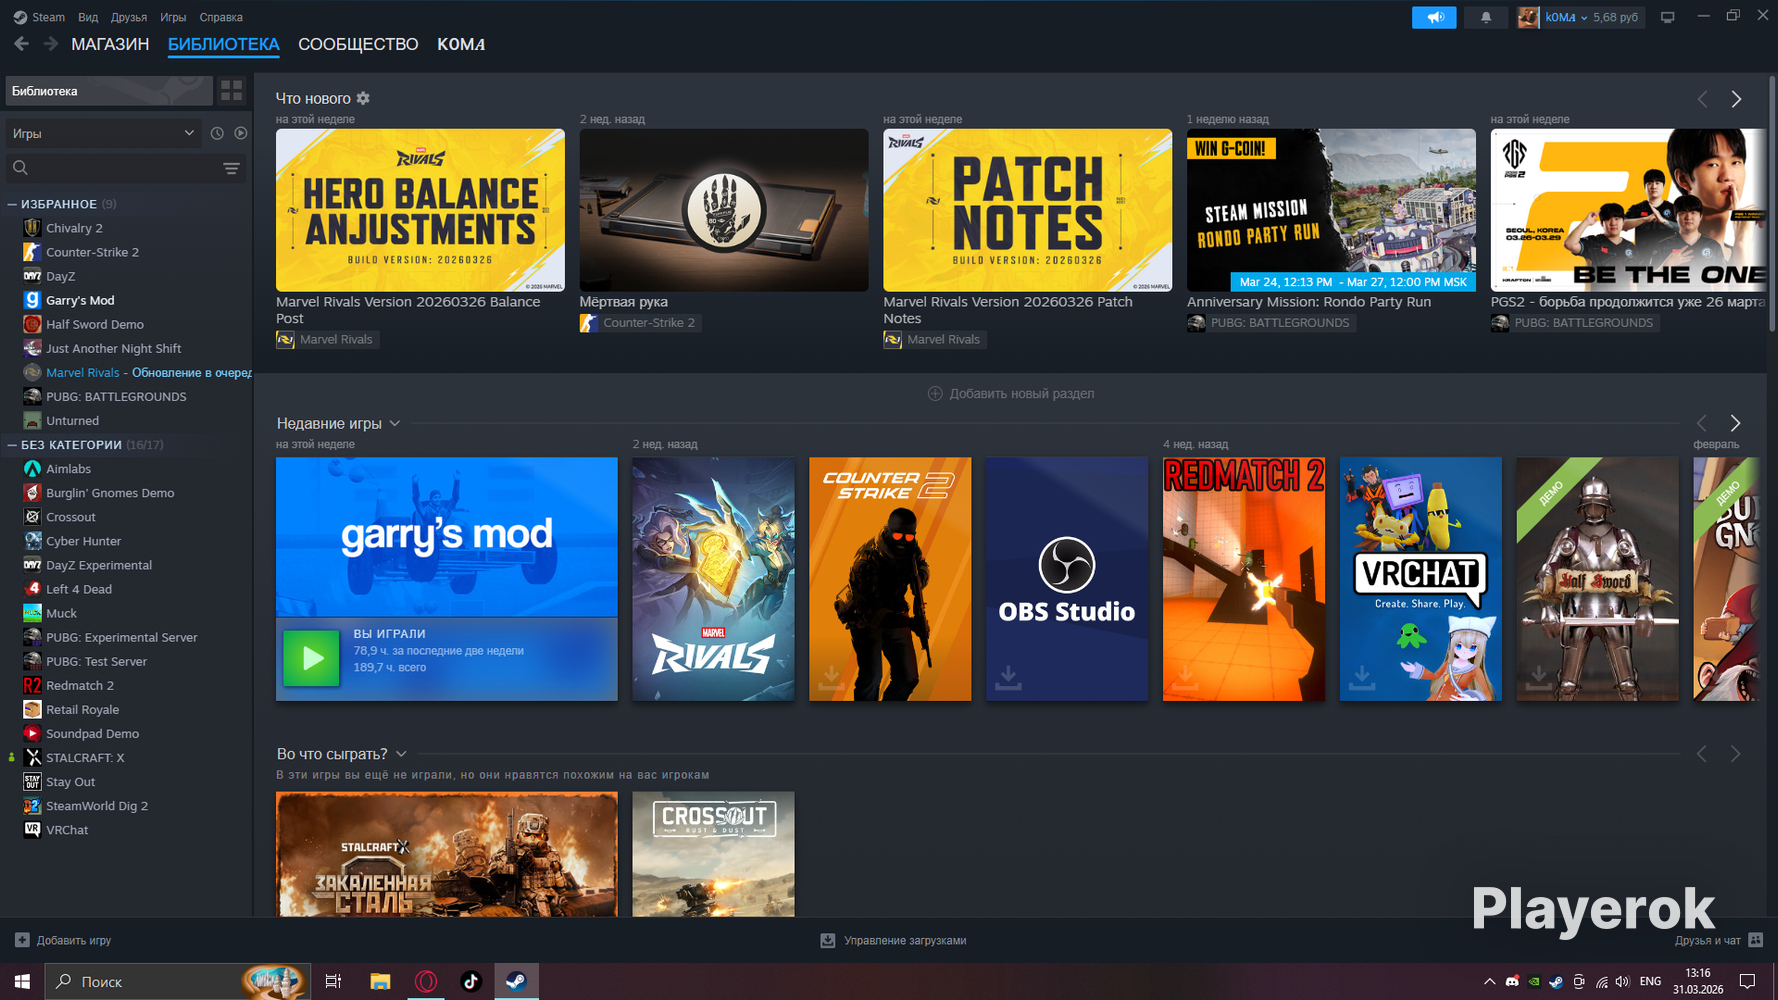Image resolution: width=1778 pixels, height=1000 pixels.
Task: Open the OBS Studio cover tile
Action: coord(1067,579)
